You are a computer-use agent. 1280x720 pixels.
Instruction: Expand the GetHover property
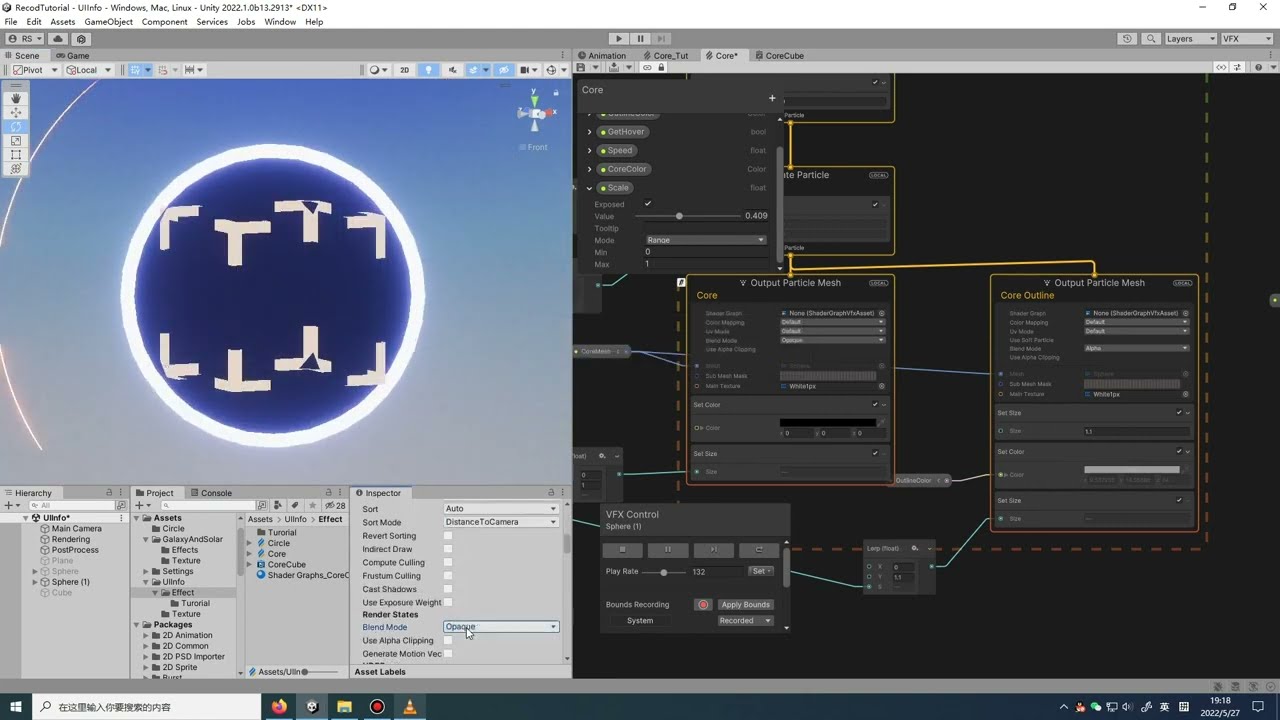coord(590,132)
